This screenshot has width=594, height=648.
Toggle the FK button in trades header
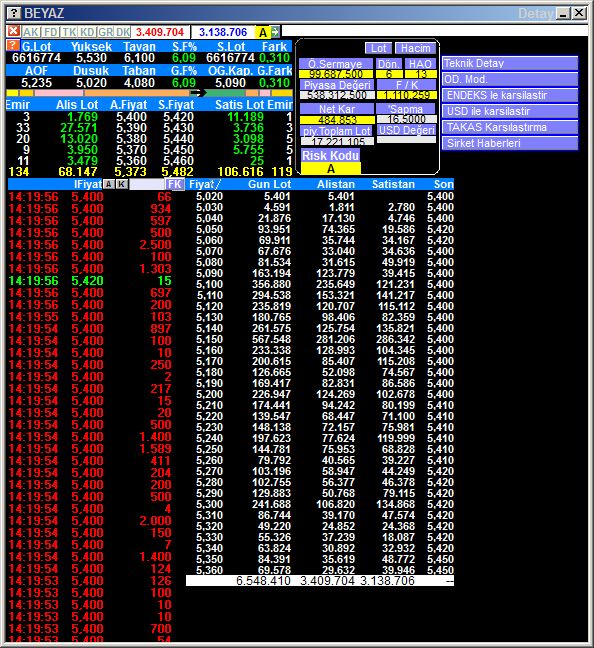[175, 184]
